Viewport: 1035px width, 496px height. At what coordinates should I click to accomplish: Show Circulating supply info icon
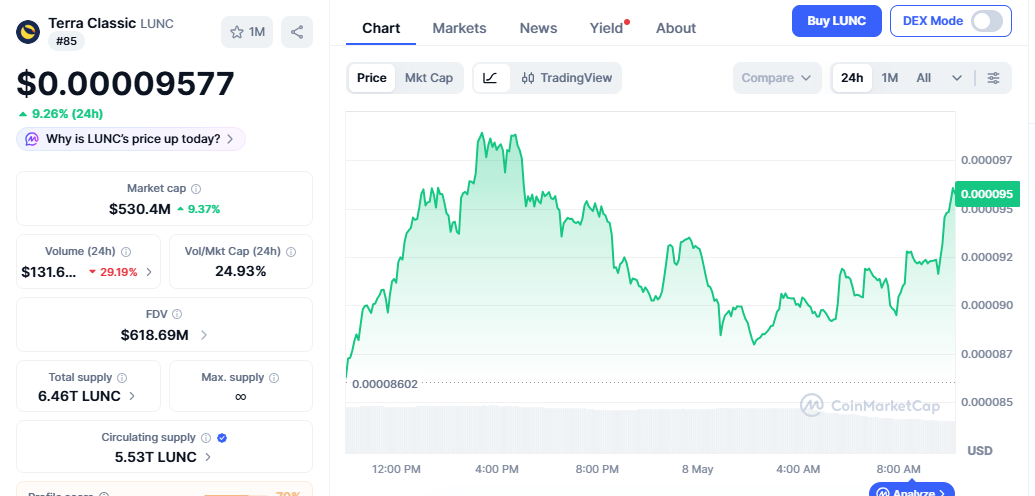pos(206,437)
